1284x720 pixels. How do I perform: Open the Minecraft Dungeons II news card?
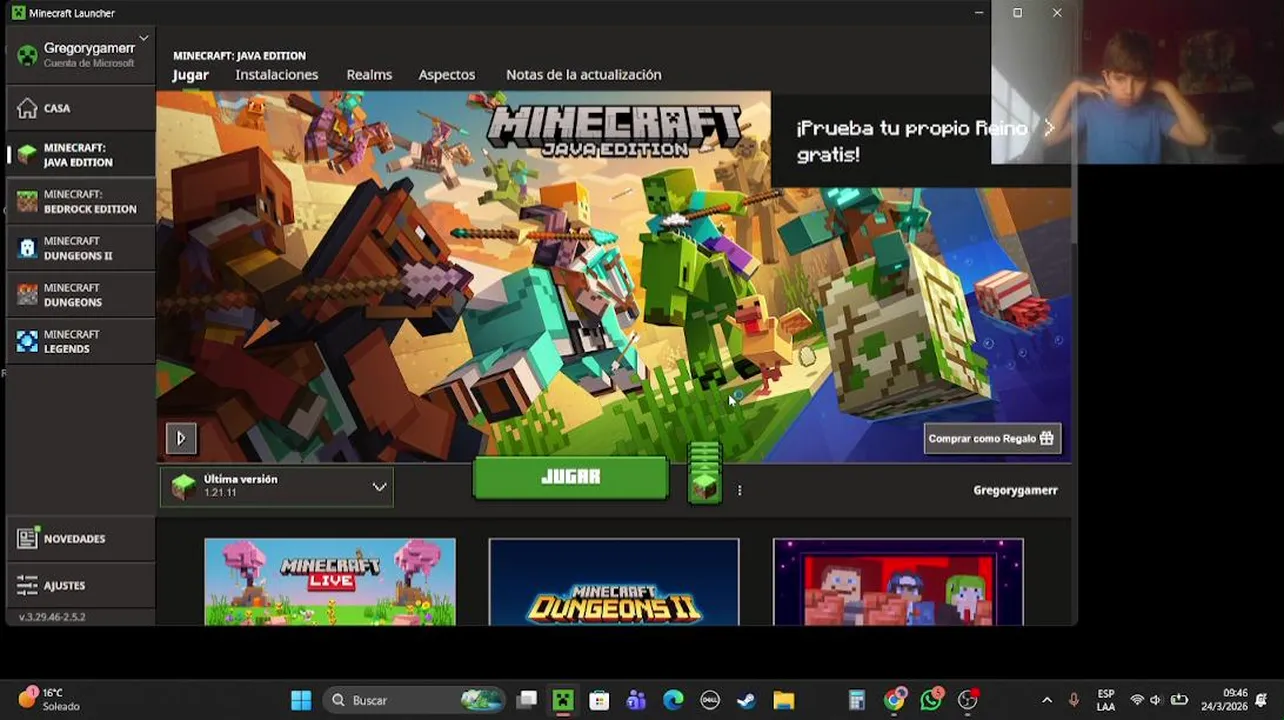click(x=614, y=582)
